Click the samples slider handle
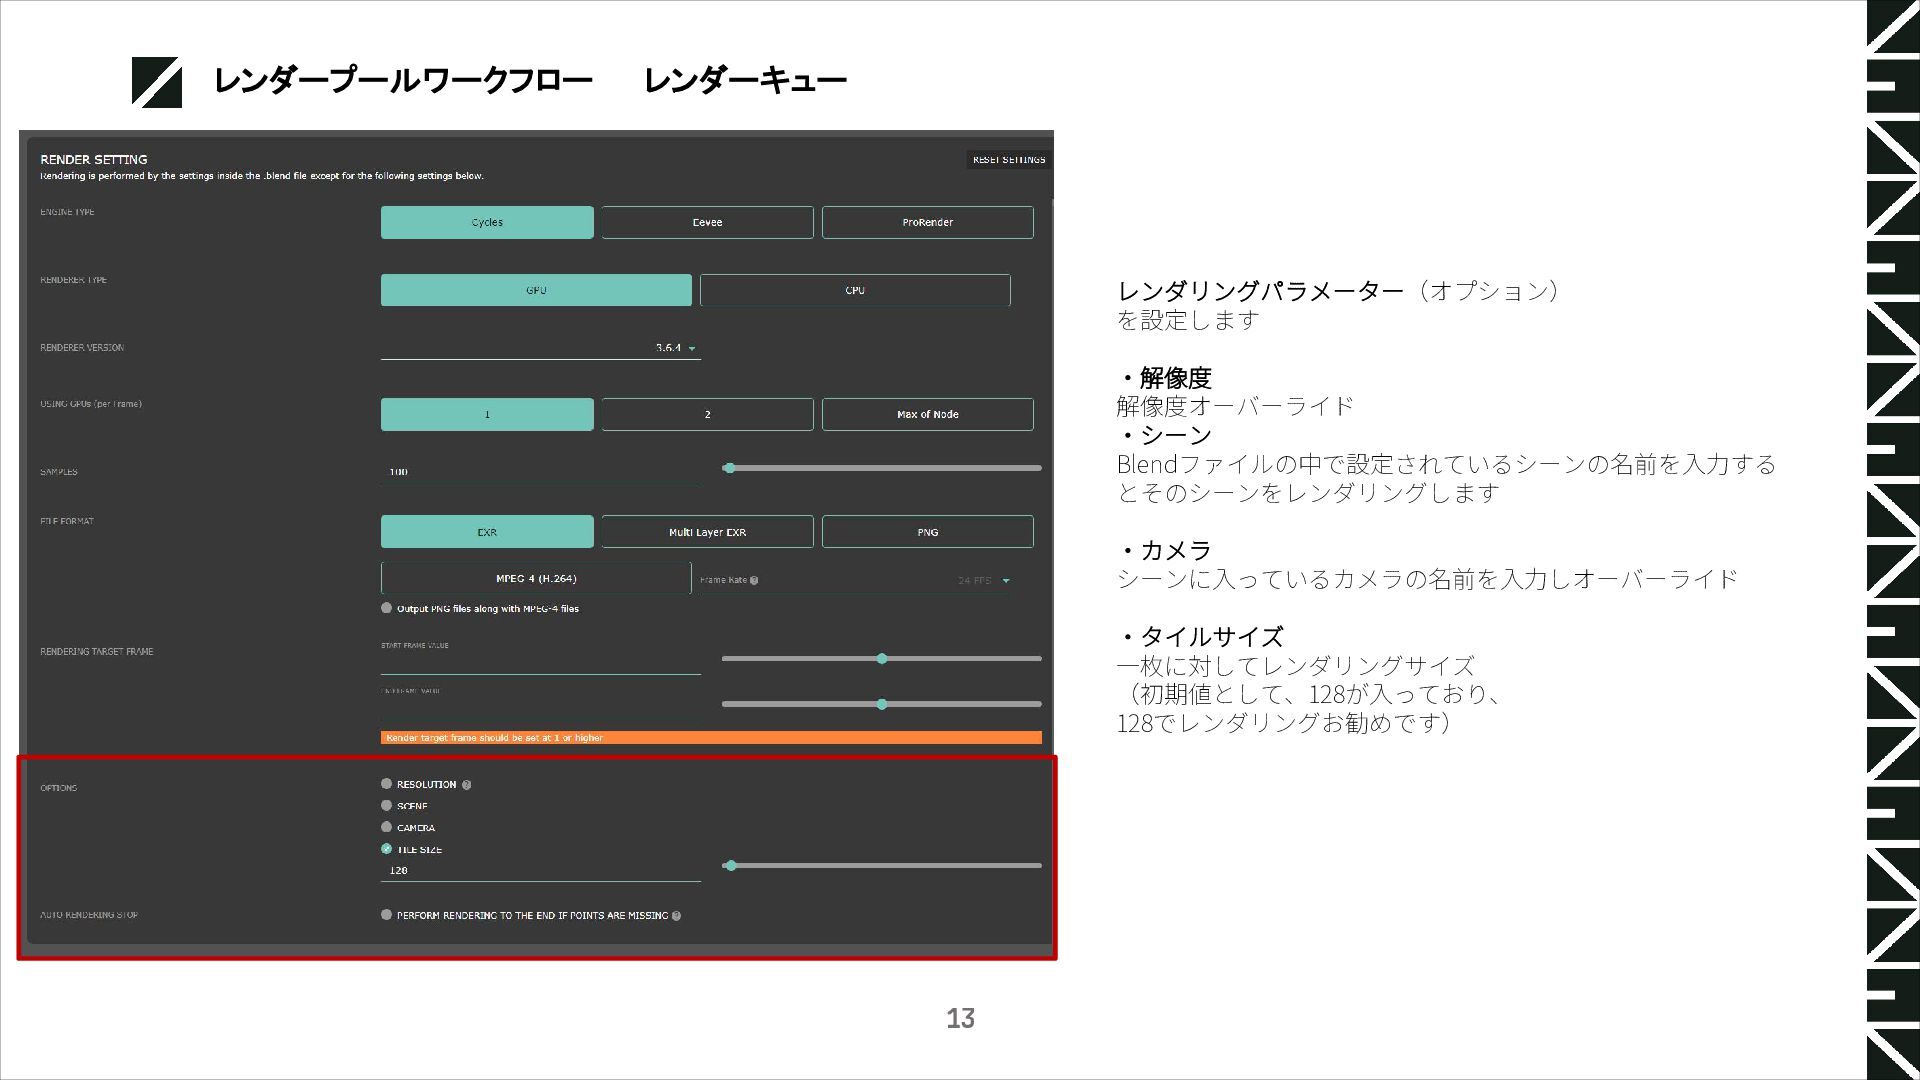The image size is (1920, 1080). click(729, 468)
